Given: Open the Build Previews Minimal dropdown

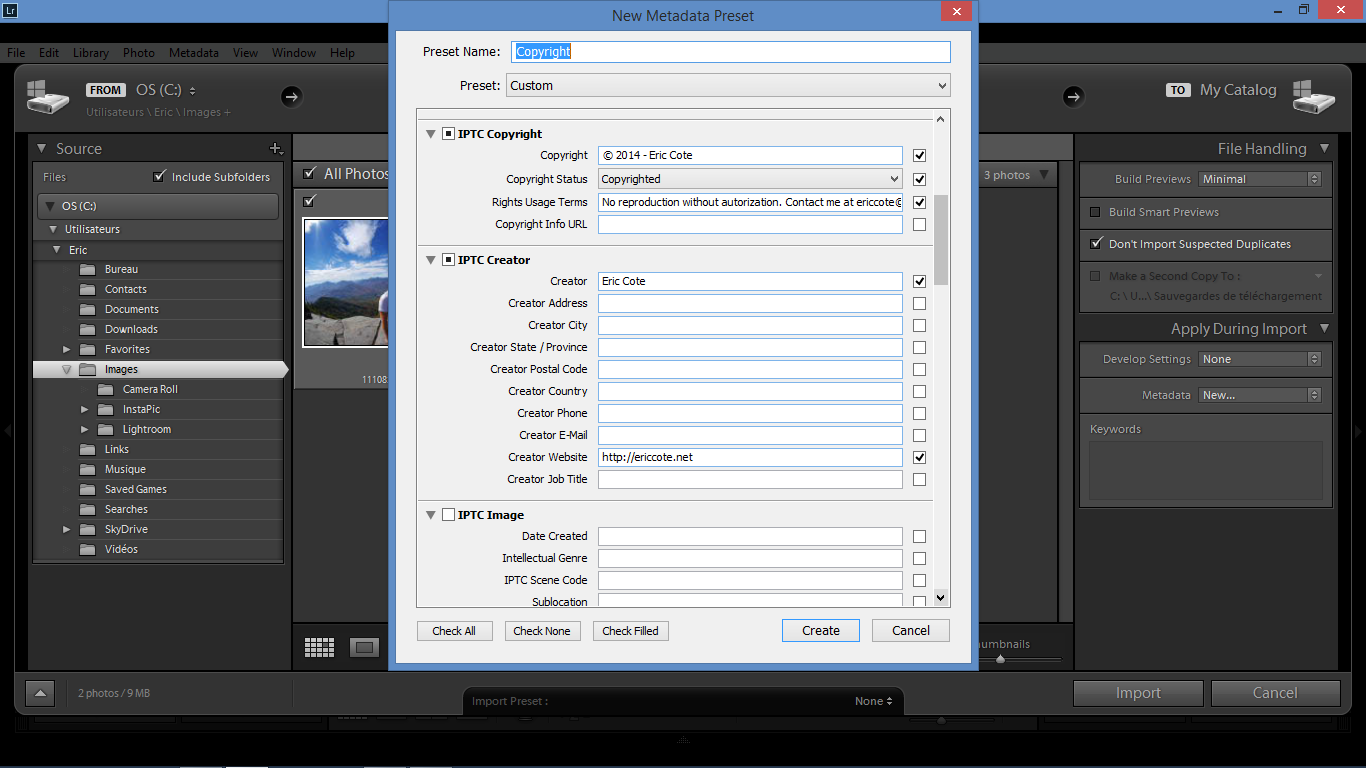Looking at the screenshot, I should (1260, 179).
